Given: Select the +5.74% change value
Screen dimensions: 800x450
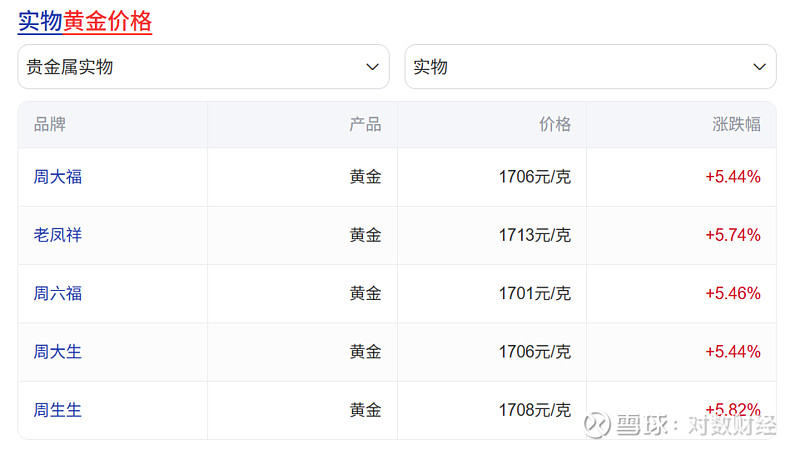Looking at the screenshot, I should [x=733, y=235].
